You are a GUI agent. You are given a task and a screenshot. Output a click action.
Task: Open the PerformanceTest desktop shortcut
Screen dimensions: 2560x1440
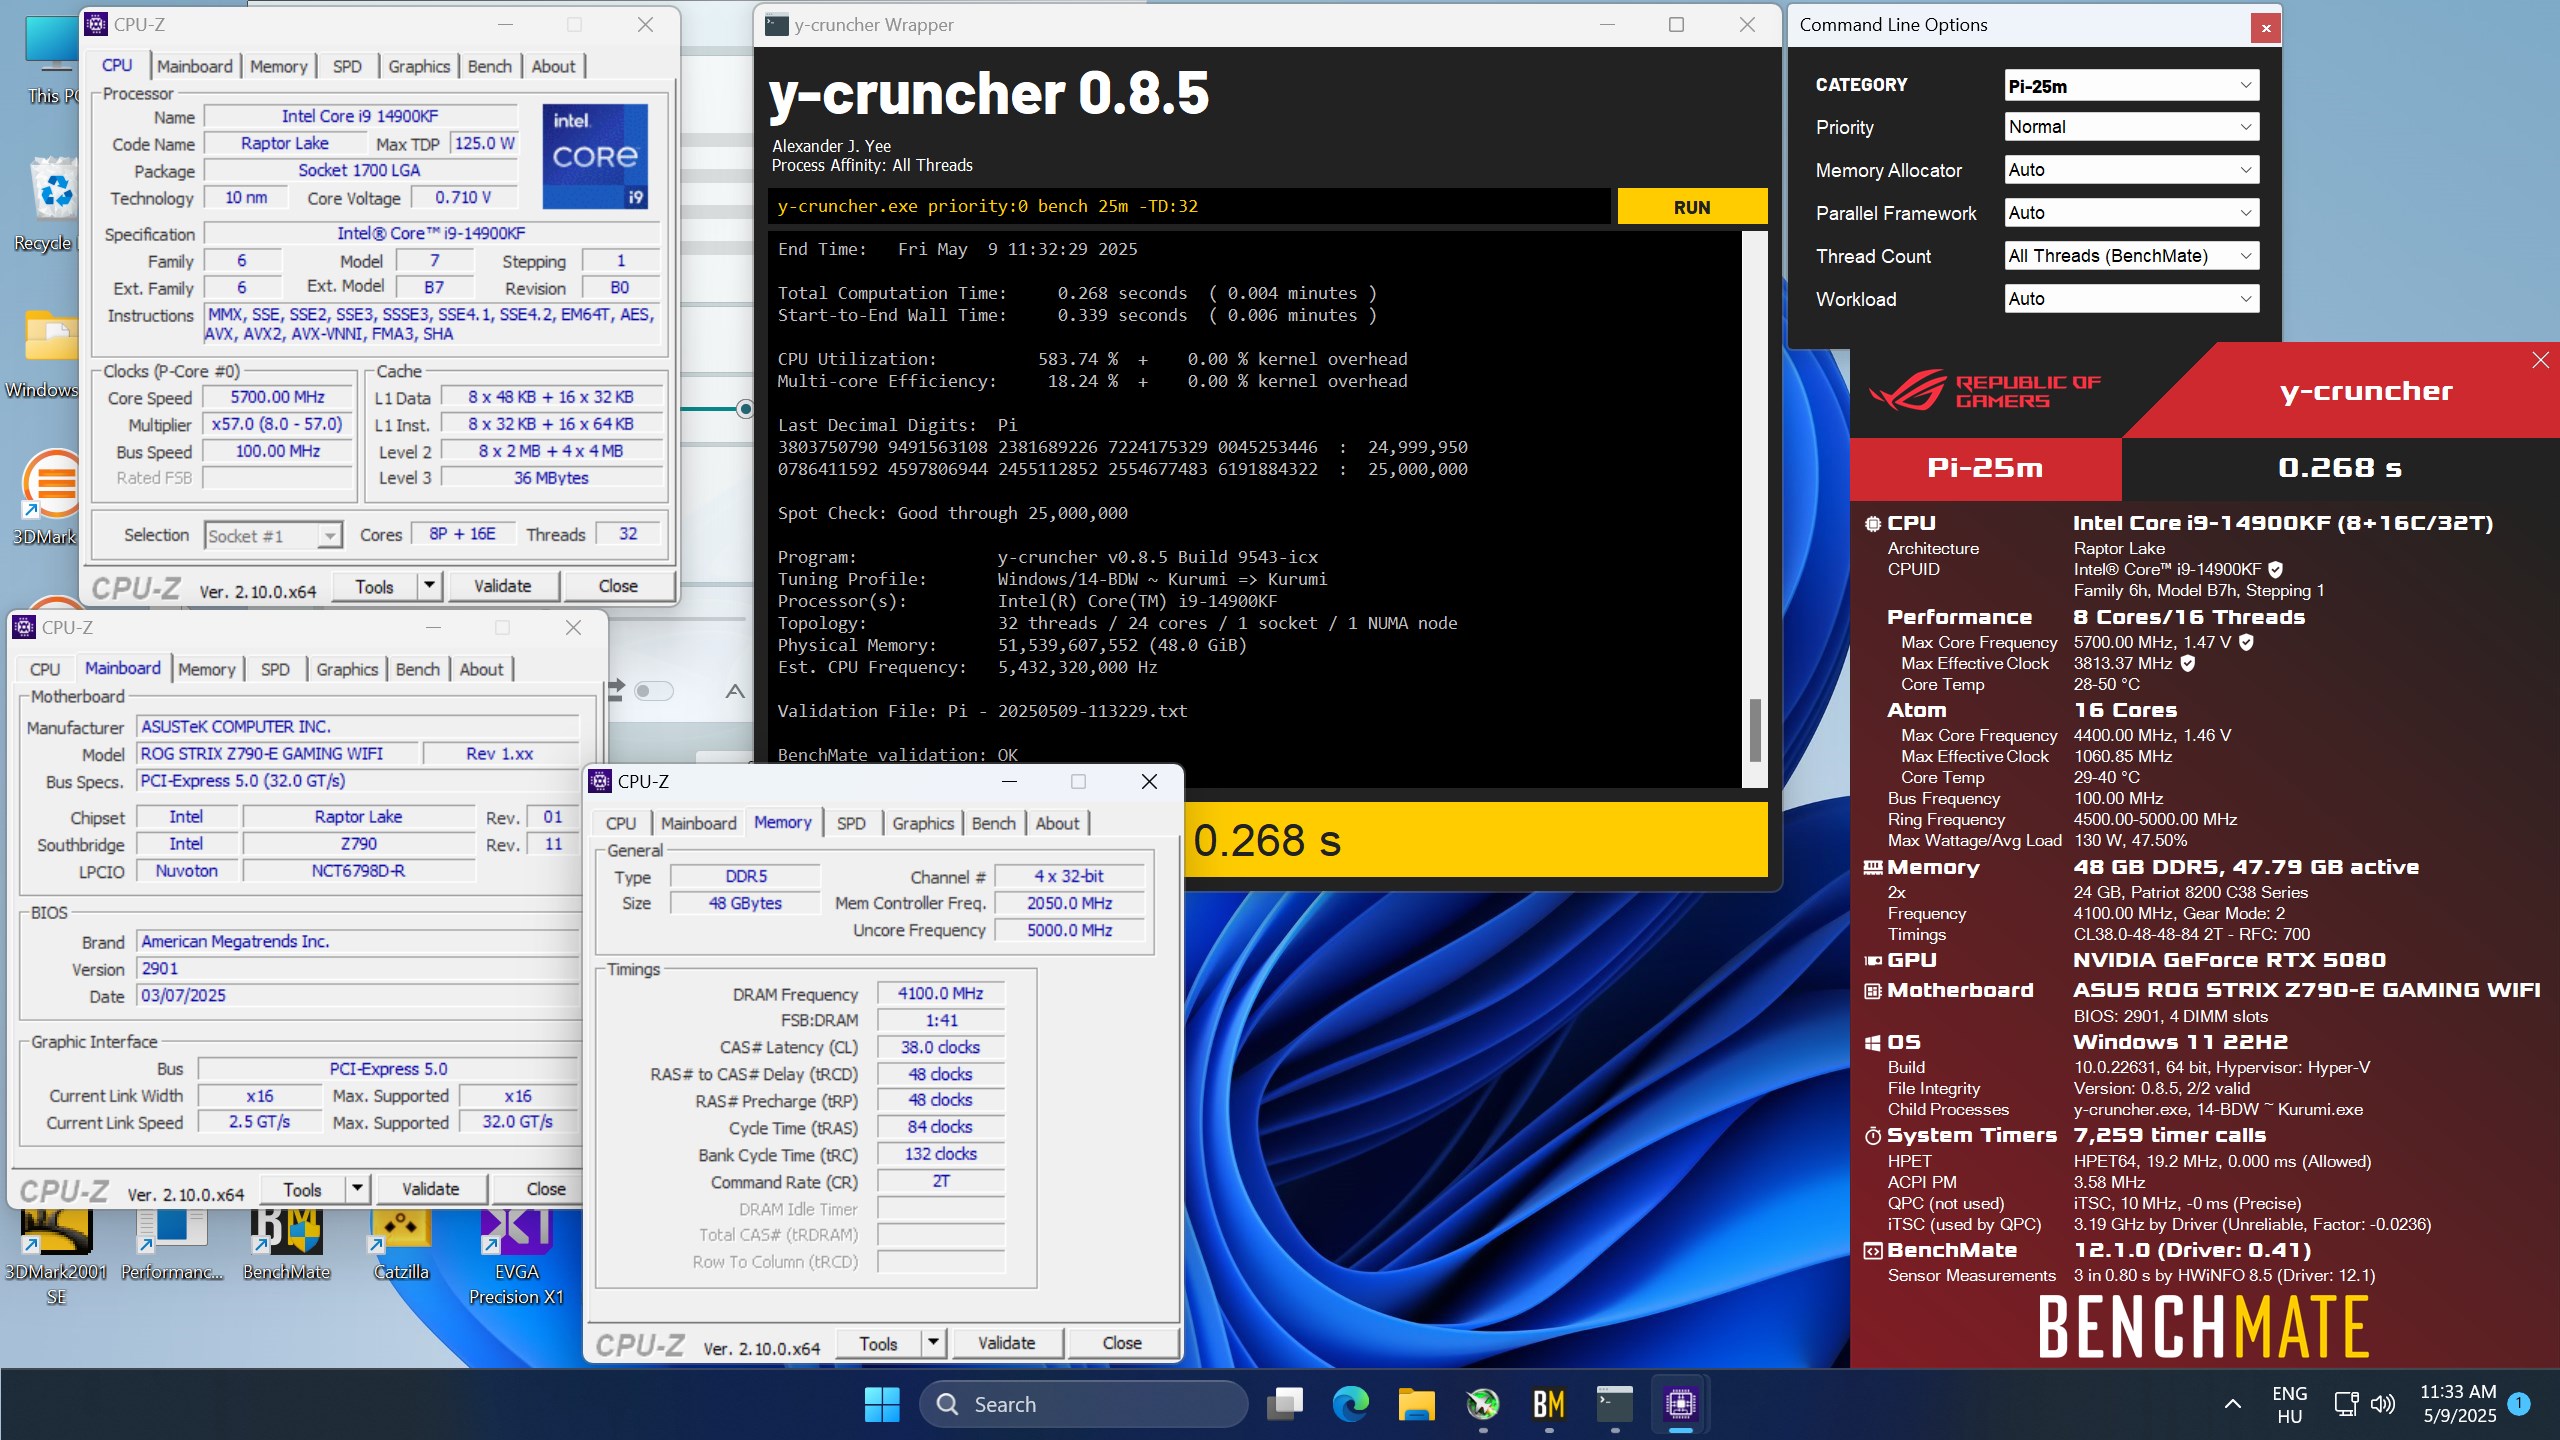click(172, 1246)
